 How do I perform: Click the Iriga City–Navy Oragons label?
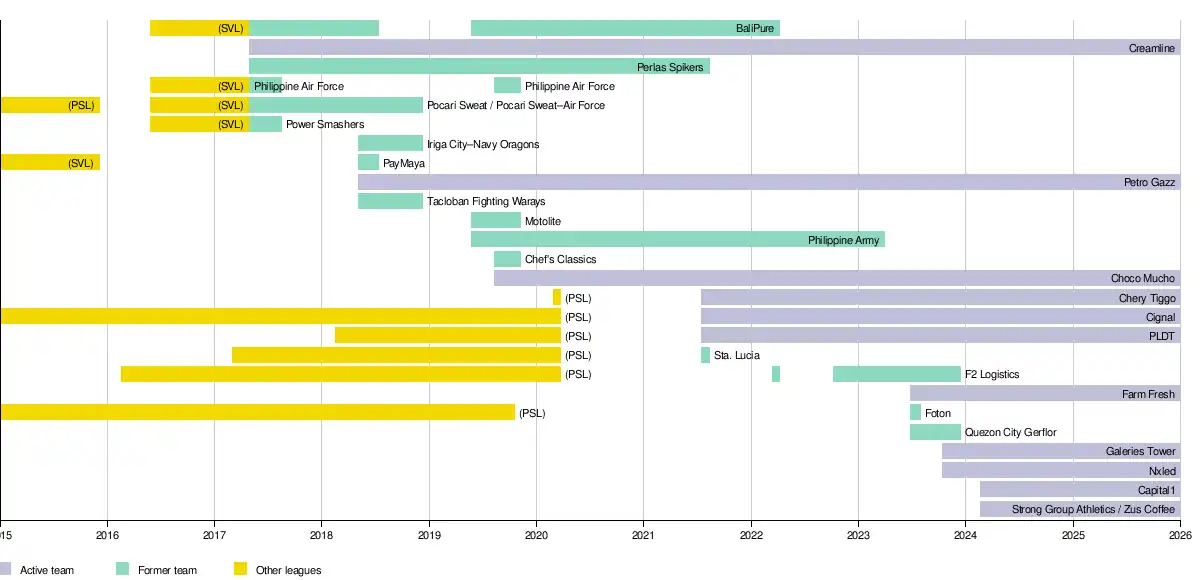click(483, 144)
